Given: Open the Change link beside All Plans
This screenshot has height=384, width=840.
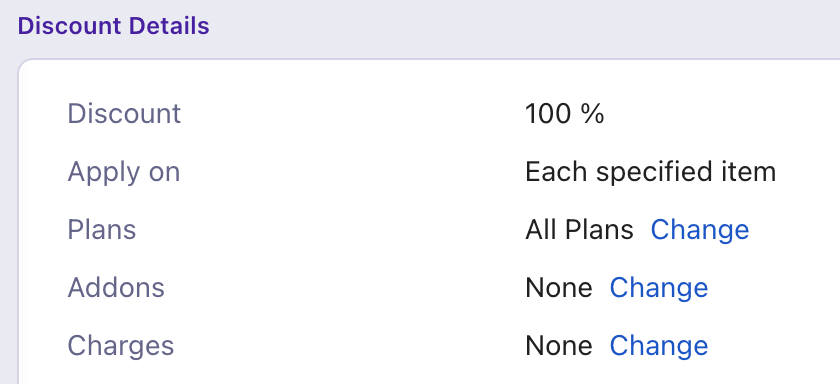Looking at the screenshot, I should (700, 230).
